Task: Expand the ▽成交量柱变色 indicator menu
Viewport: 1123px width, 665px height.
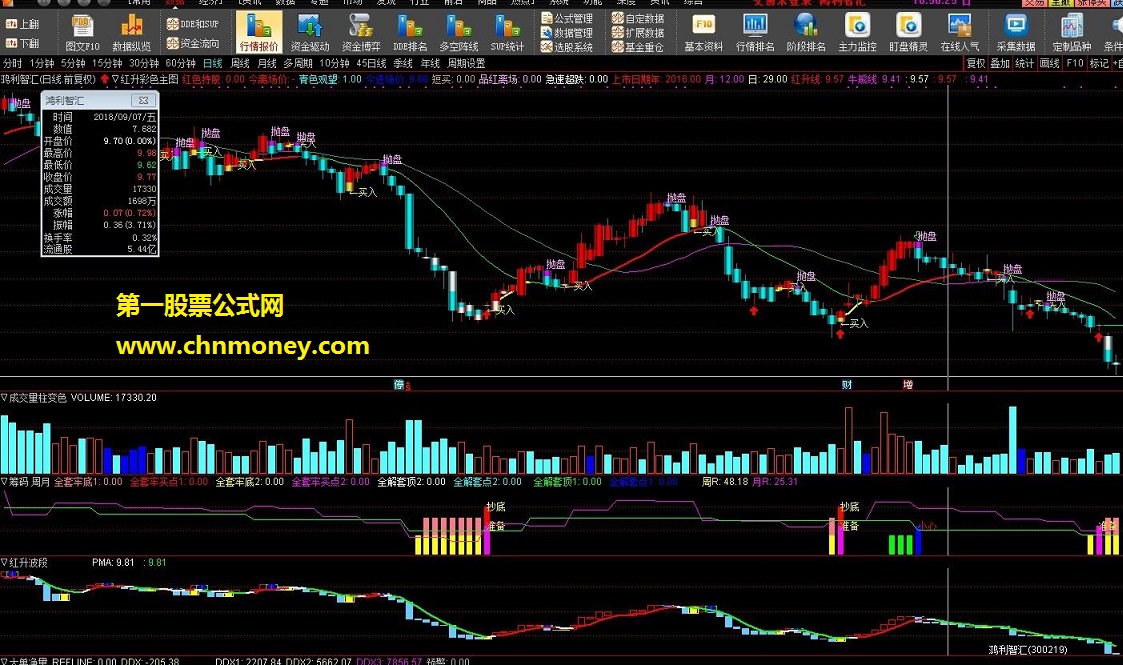Action: pyautogui.click(x=34, y=397)
